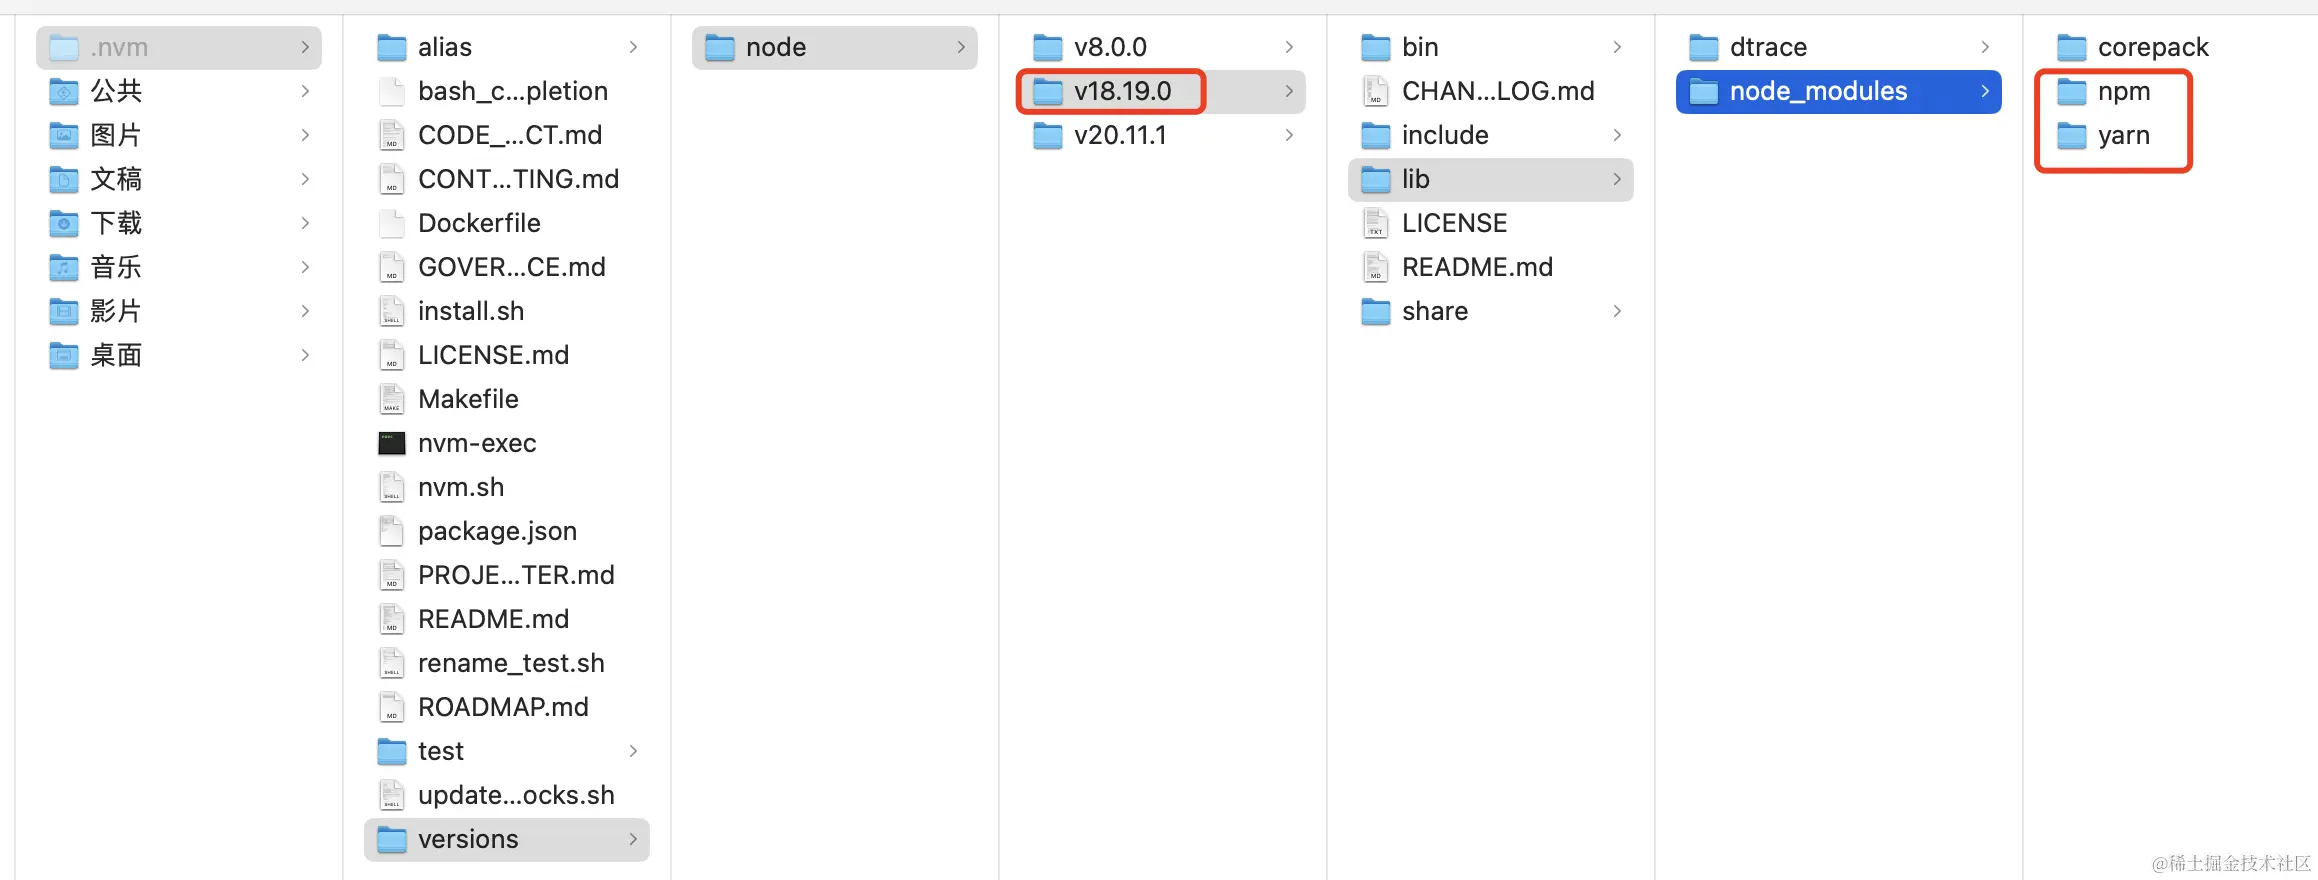This screenshot has width=2318, height=880.
Task: Select the v8.0.0 version folder
Action: (1109, 47)
